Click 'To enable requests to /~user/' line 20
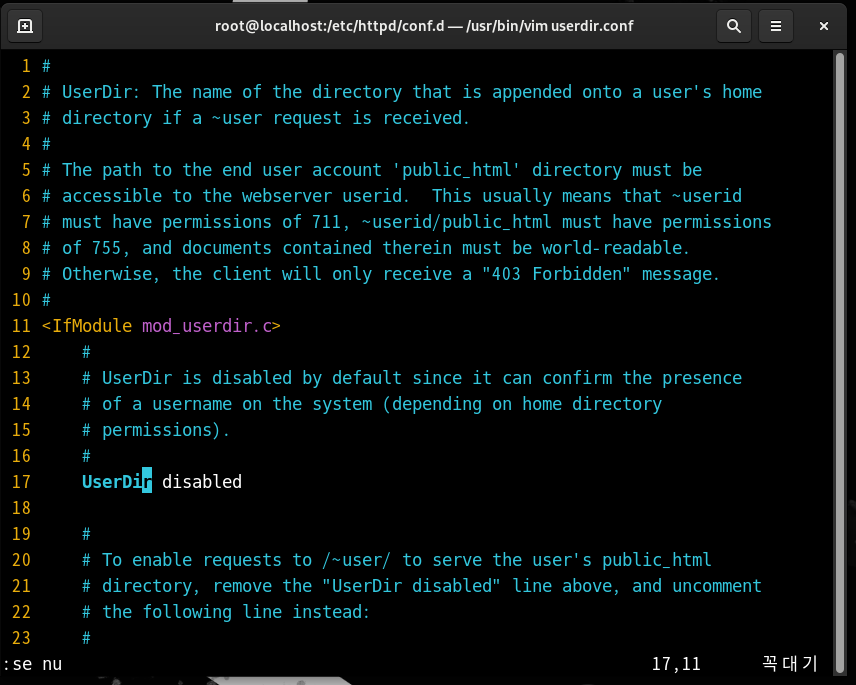 (x=246, y=559)
